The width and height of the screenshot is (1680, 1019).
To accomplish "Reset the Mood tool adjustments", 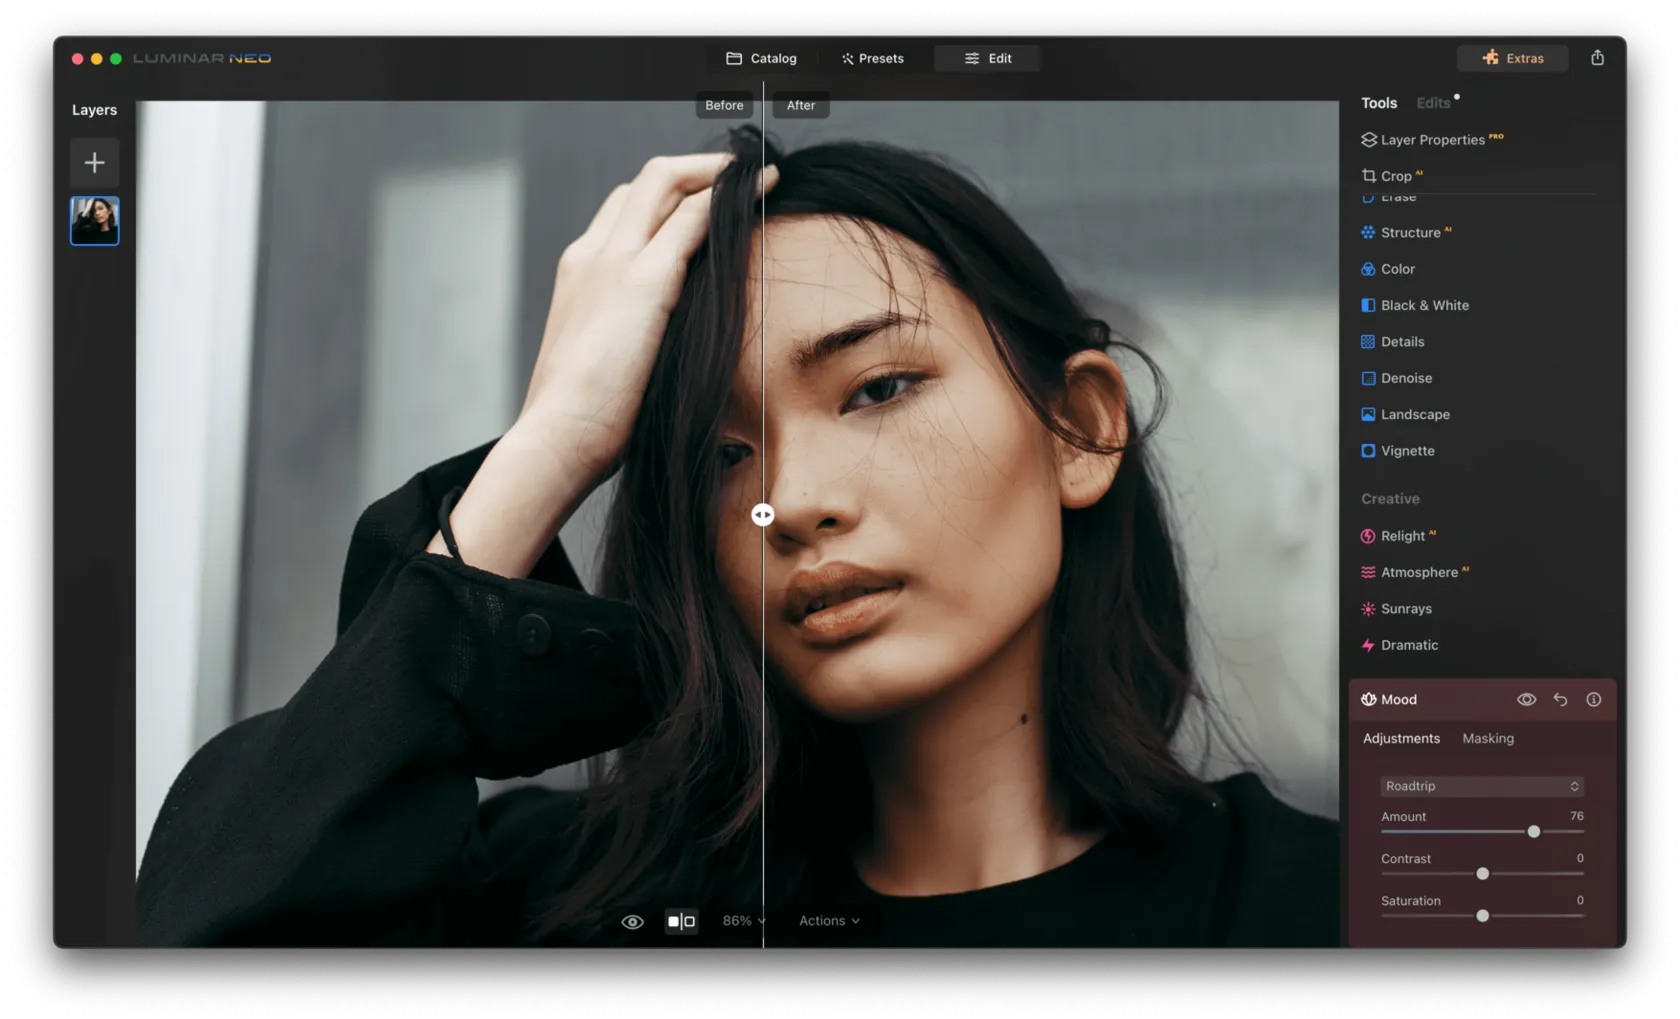I will tap(1560, 700).
